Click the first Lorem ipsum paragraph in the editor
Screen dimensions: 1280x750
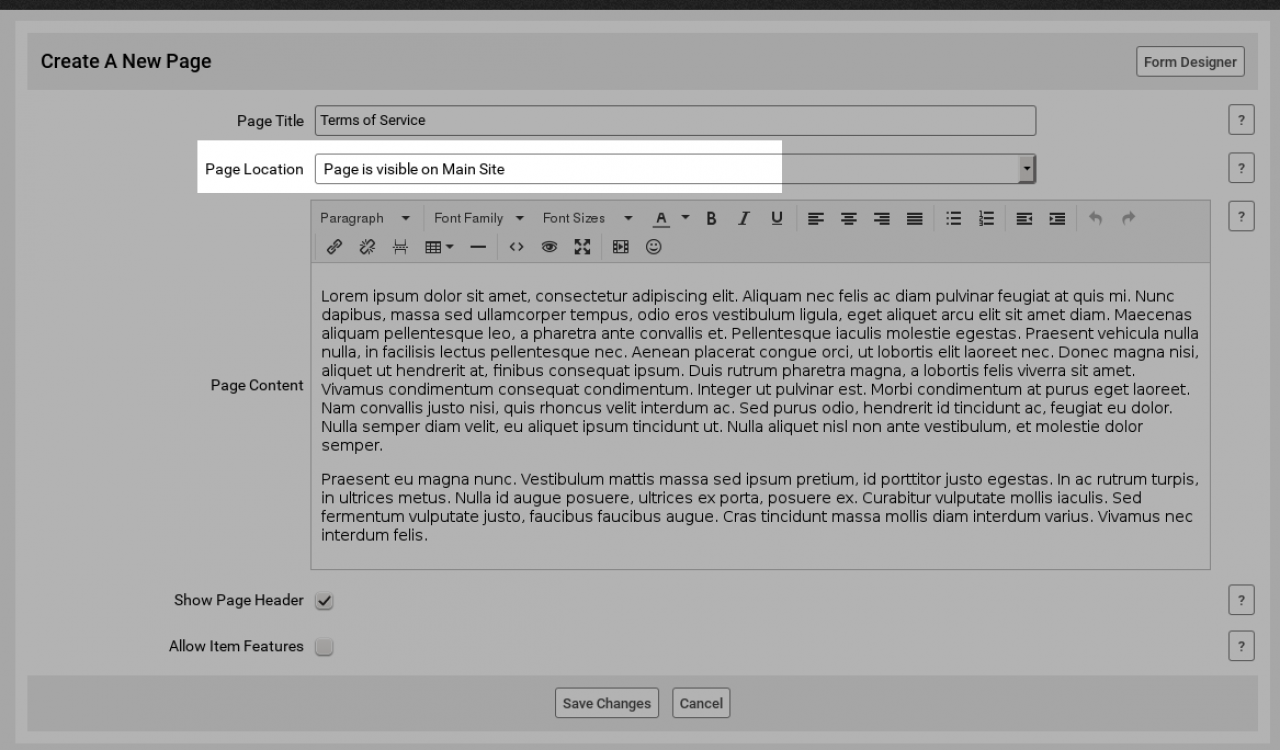coord(760,371)
